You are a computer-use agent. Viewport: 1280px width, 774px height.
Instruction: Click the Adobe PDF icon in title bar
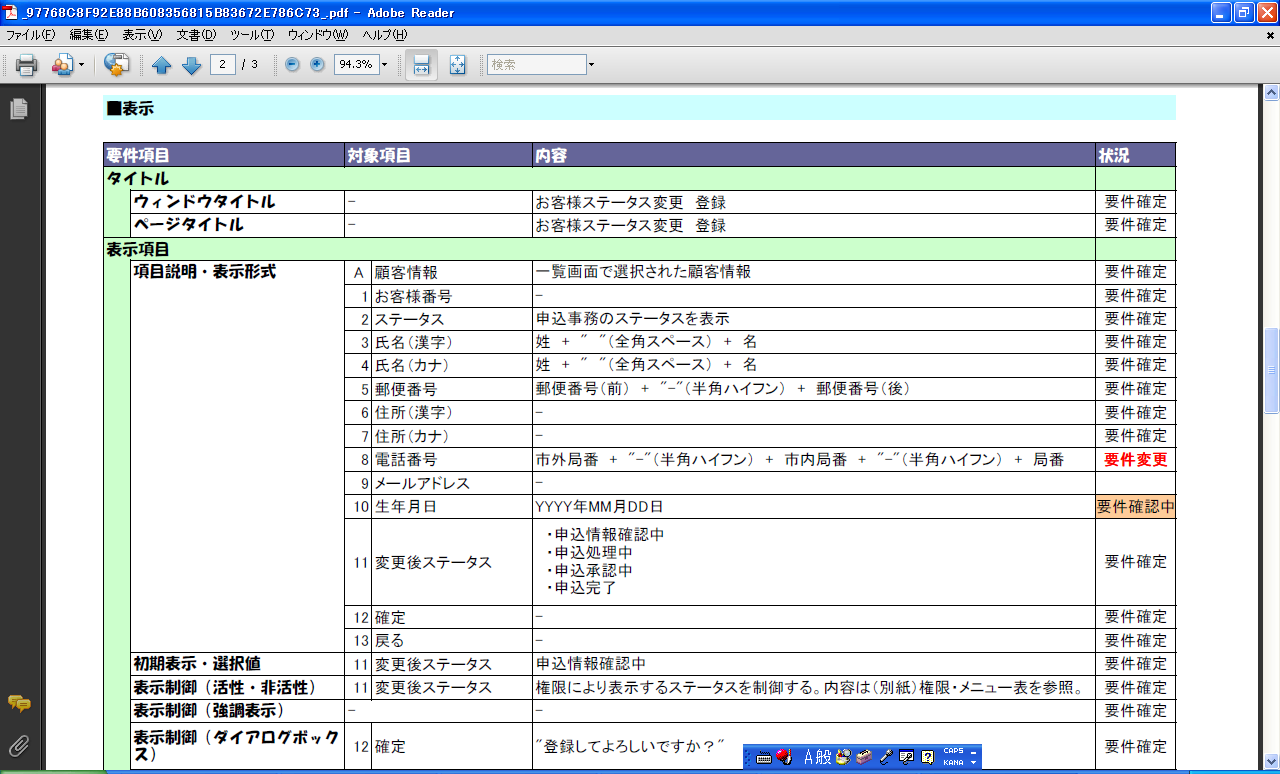coord(11,12)
